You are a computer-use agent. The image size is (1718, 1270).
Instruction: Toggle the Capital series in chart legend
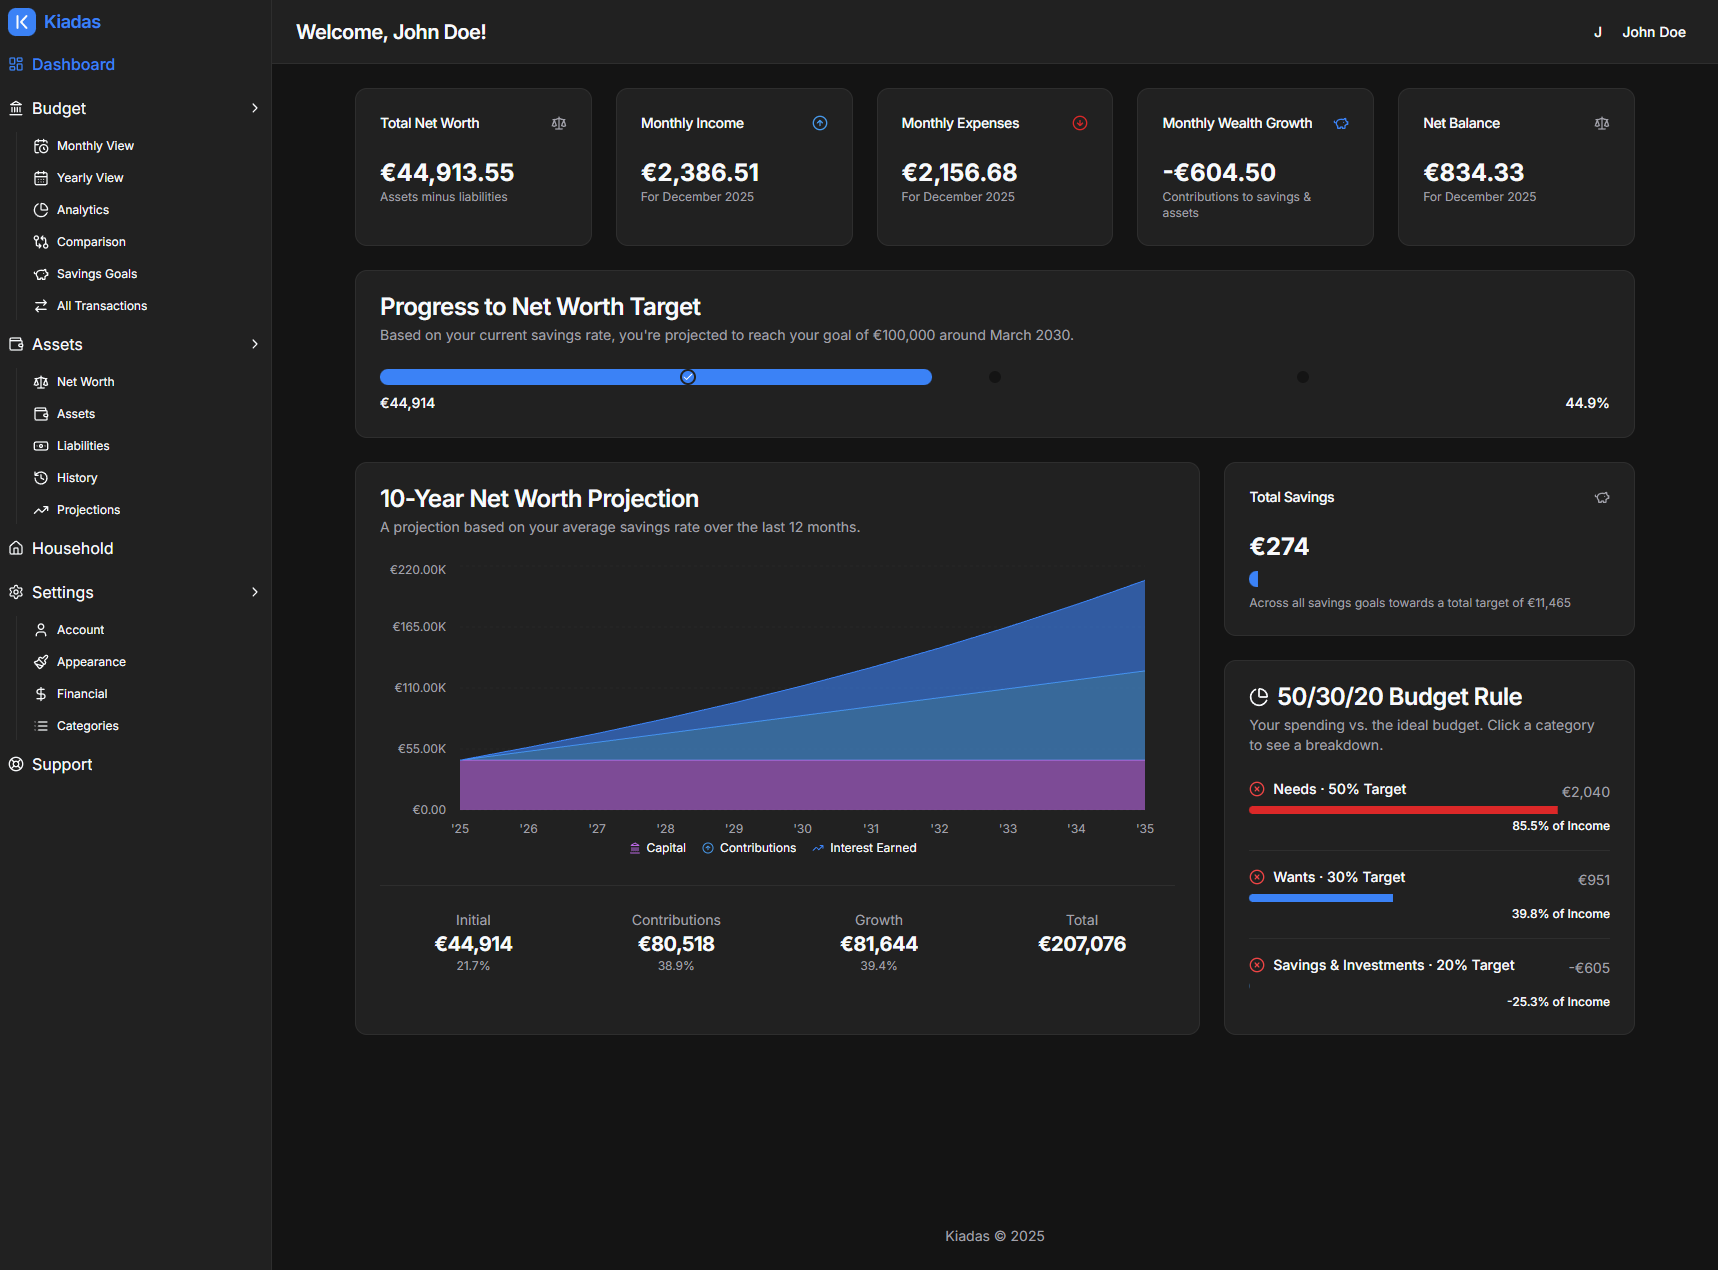658,848
